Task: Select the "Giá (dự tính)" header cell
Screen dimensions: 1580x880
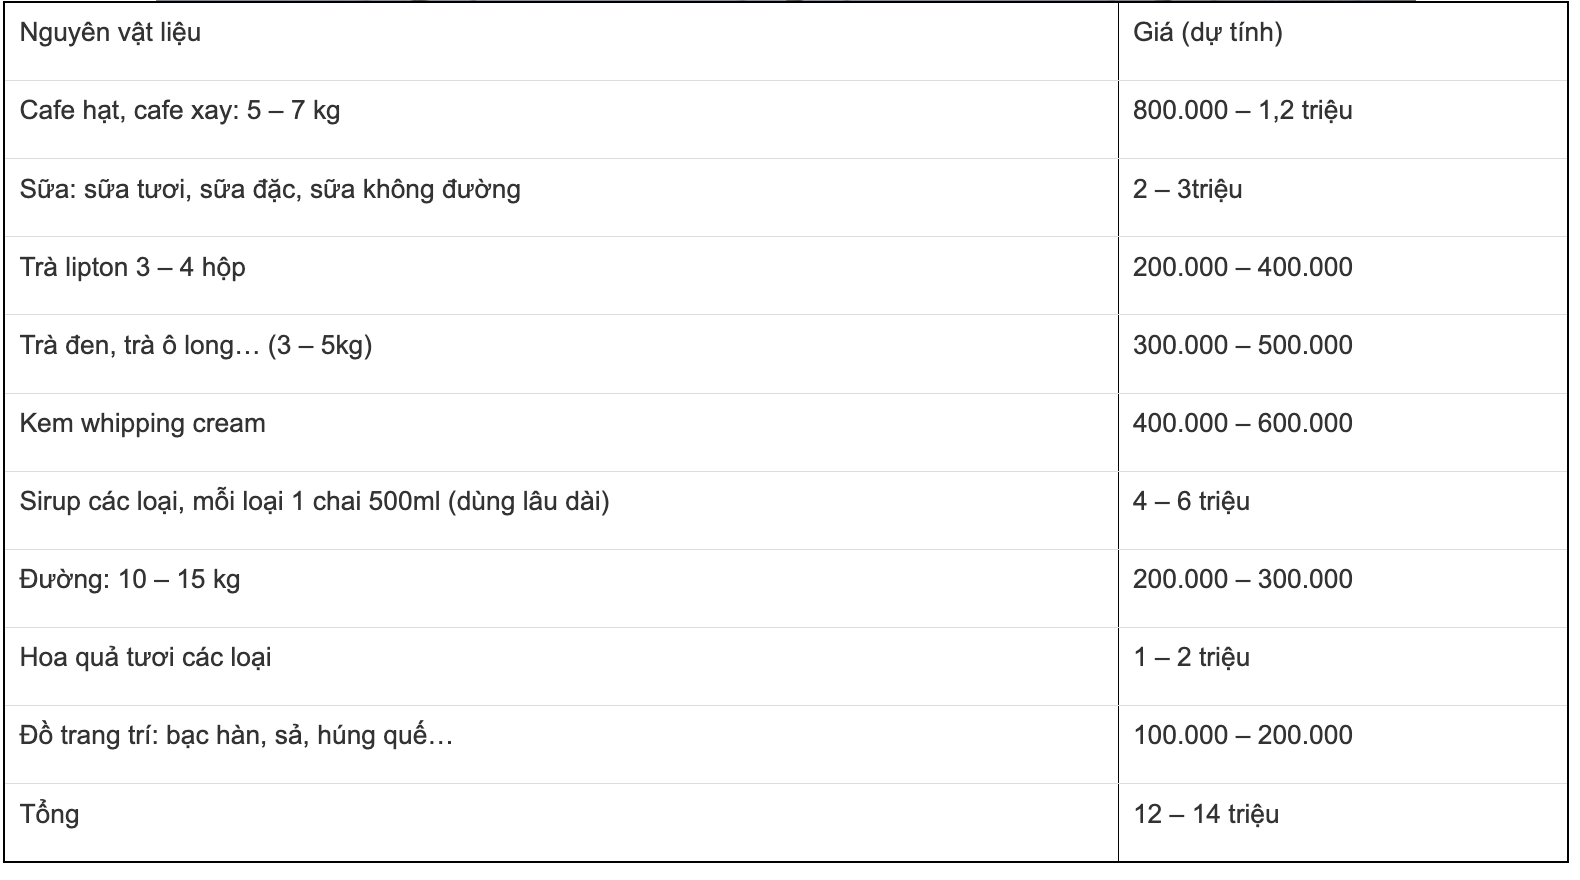Action: point(1207,33)
